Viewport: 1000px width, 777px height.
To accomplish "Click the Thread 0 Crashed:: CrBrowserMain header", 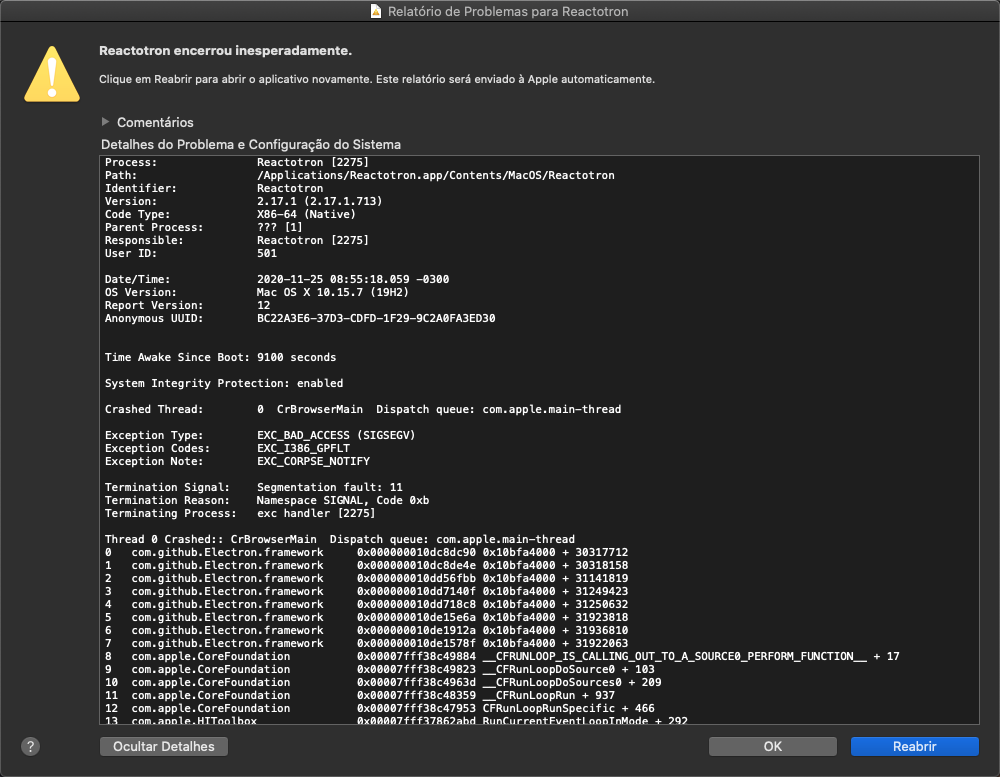I will coord(340,539).
